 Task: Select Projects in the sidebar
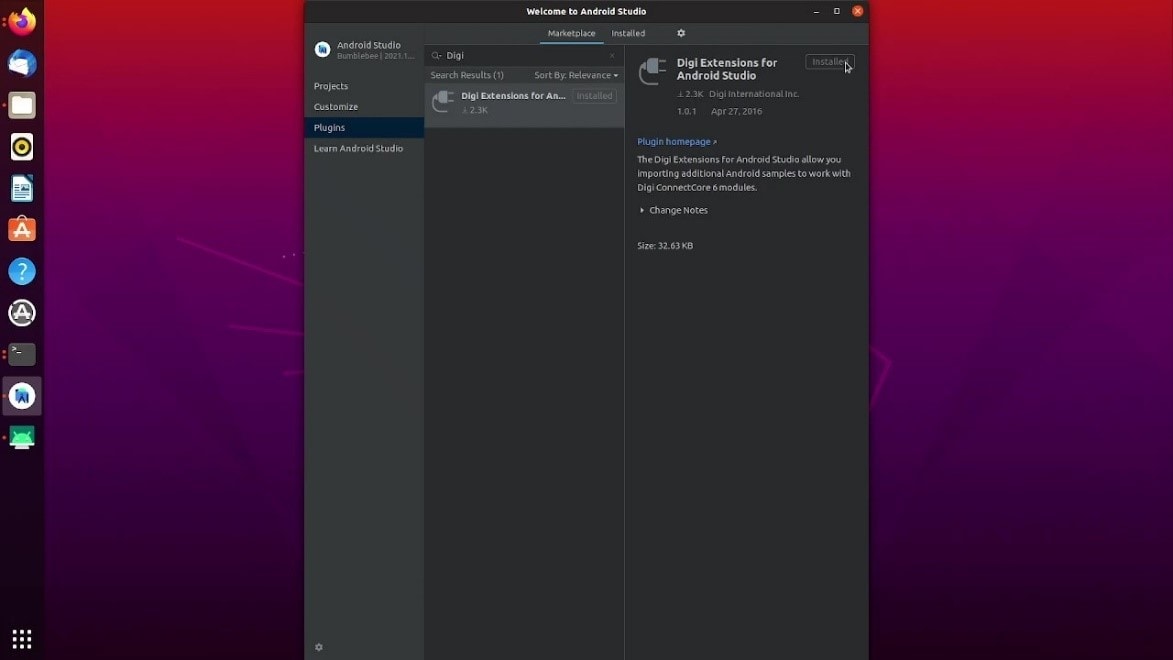pyautogui.click(x=331, y=86)
